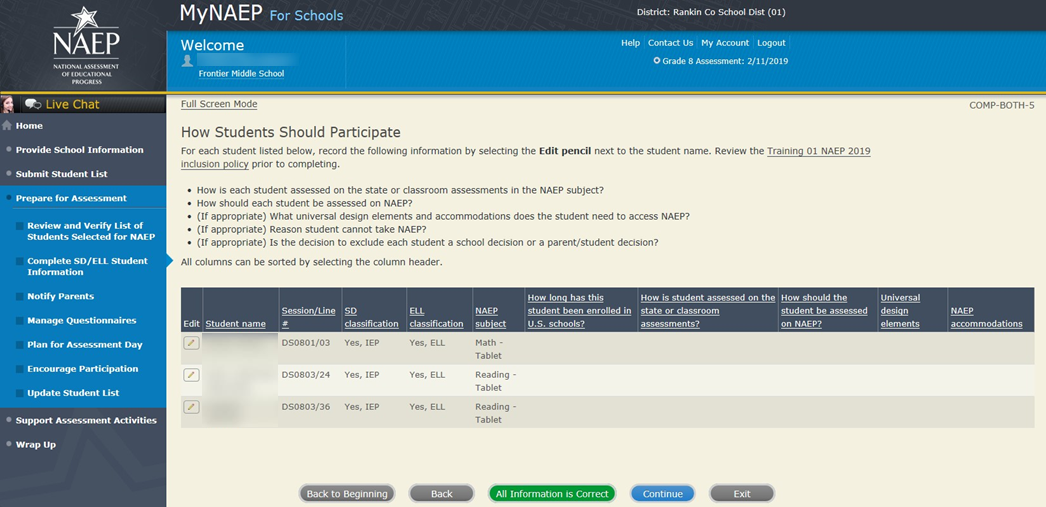This screenshot has width=1046, height=507.
Task: Select the Grade 8 Assessment radio button
Action: [657, 61]
